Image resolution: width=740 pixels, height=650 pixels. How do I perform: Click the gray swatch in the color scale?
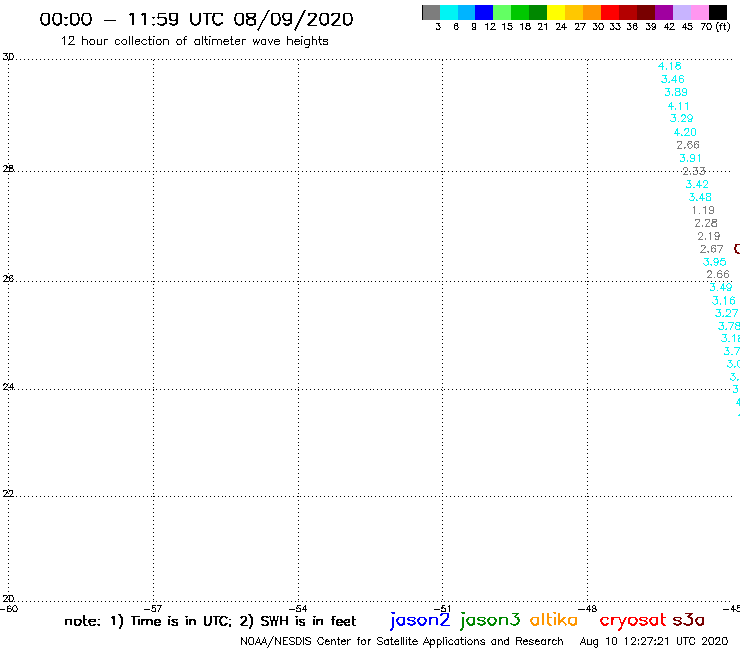click(431, 12)
